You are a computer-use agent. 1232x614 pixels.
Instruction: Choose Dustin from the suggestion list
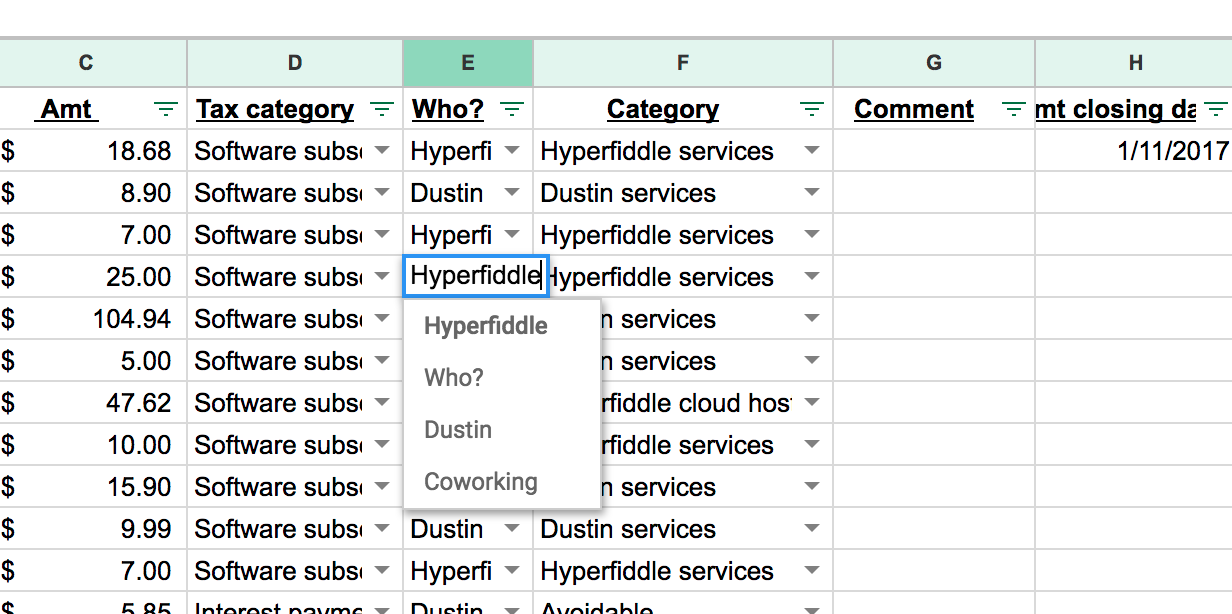click(x=502, y=430)
